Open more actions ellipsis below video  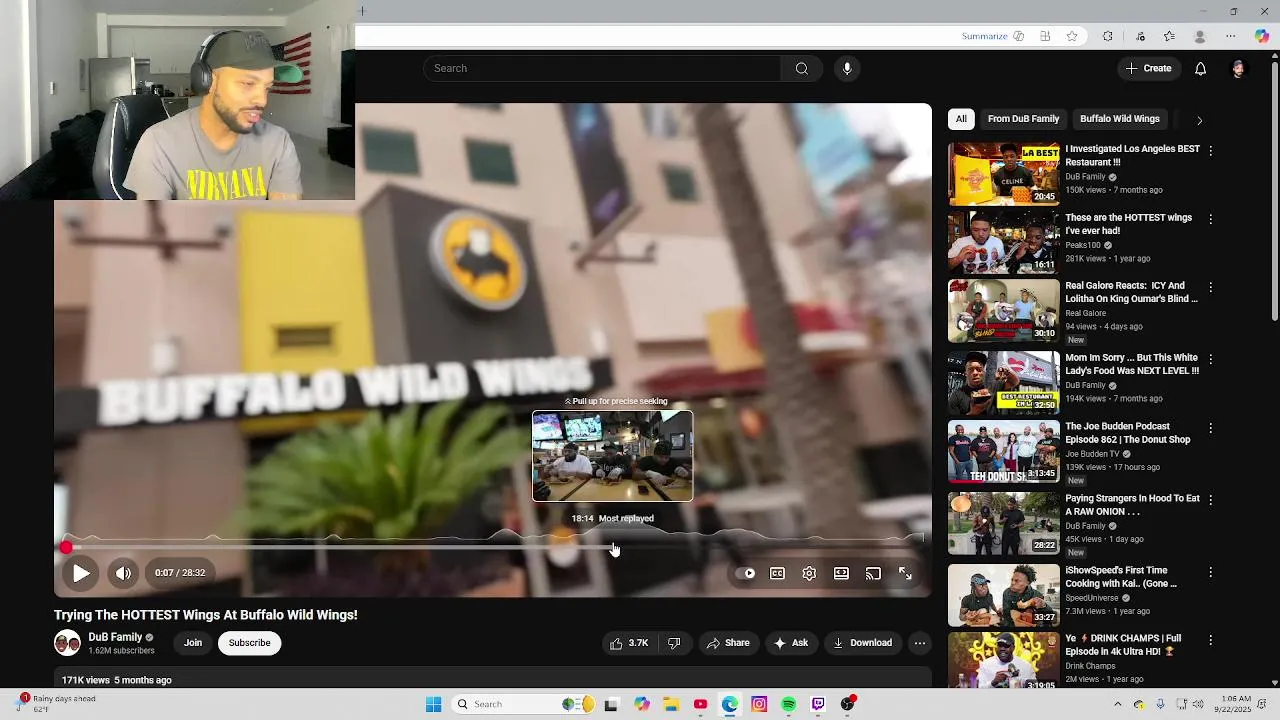click(920, 643)
